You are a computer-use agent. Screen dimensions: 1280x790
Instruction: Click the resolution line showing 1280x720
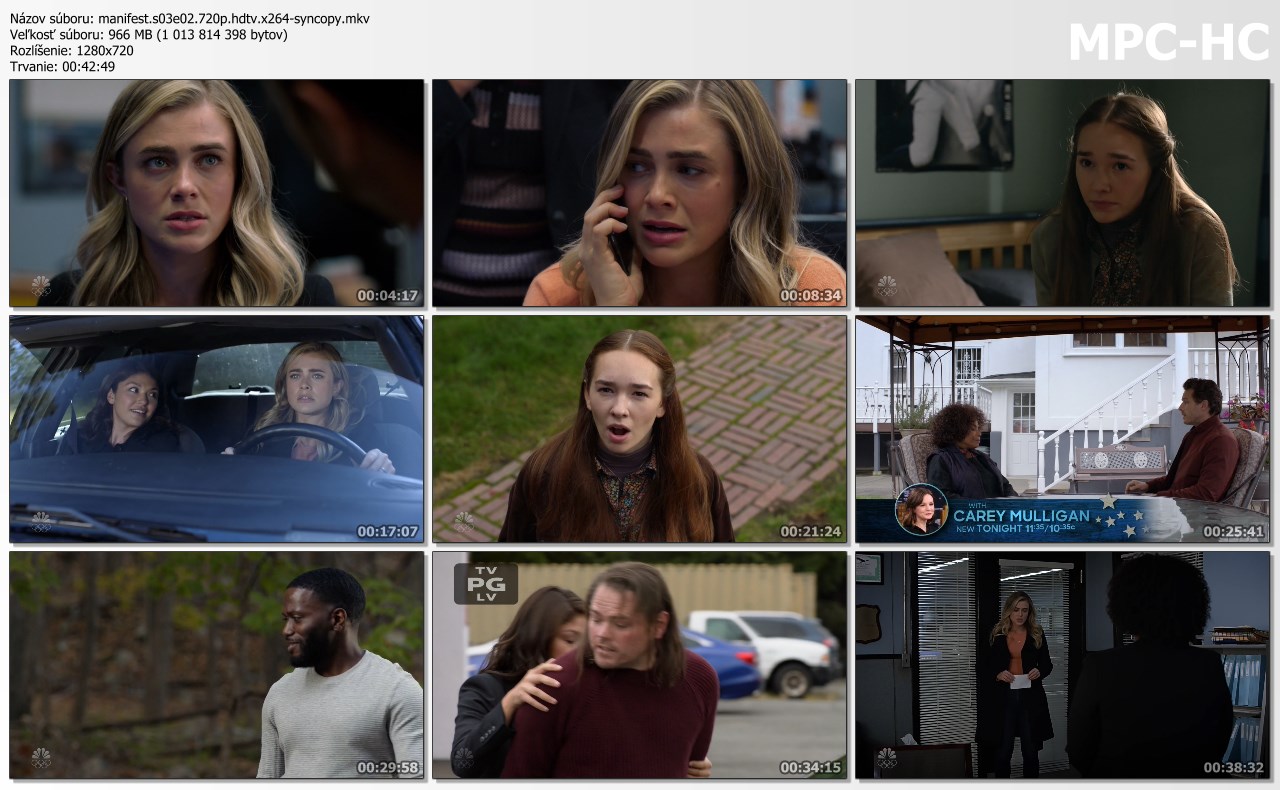(71, 51)
